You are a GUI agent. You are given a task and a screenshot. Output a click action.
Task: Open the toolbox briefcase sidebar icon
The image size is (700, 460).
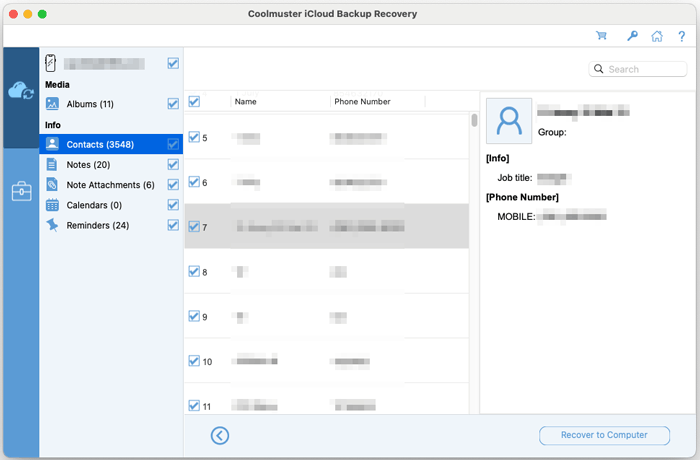point(21,191)
